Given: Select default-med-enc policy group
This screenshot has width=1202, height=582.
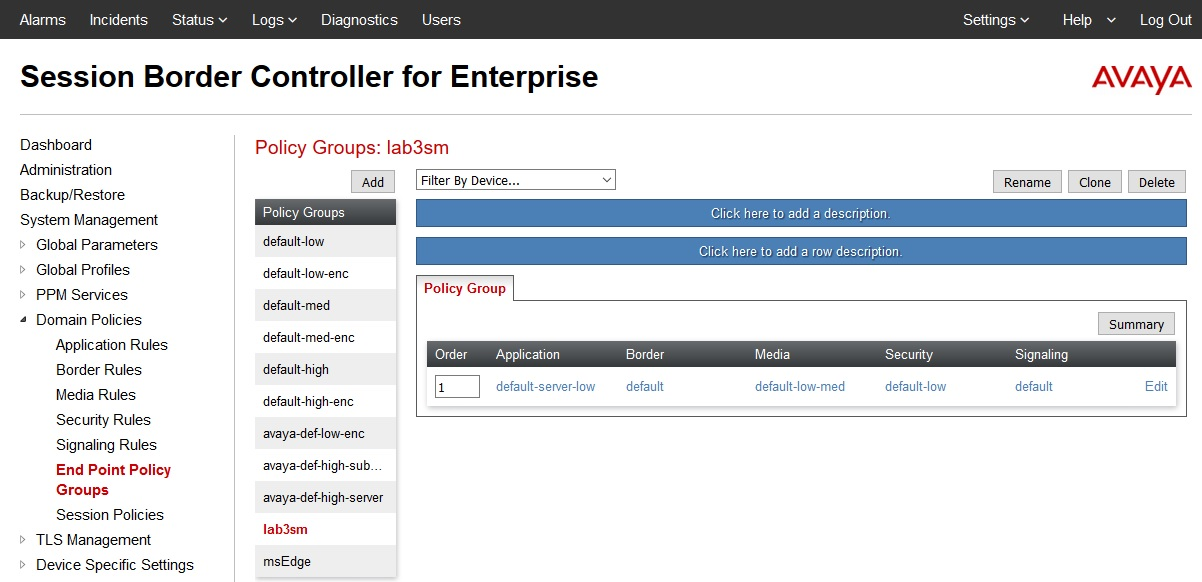Looking at the screenshot, I should coord(326,337).
